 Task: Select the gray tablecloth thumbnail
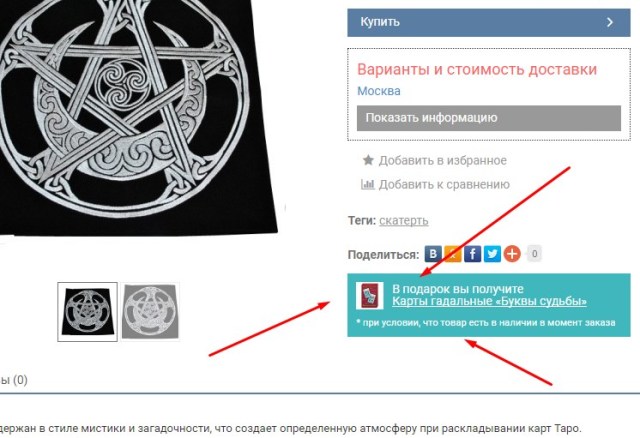tap(150, 311)
